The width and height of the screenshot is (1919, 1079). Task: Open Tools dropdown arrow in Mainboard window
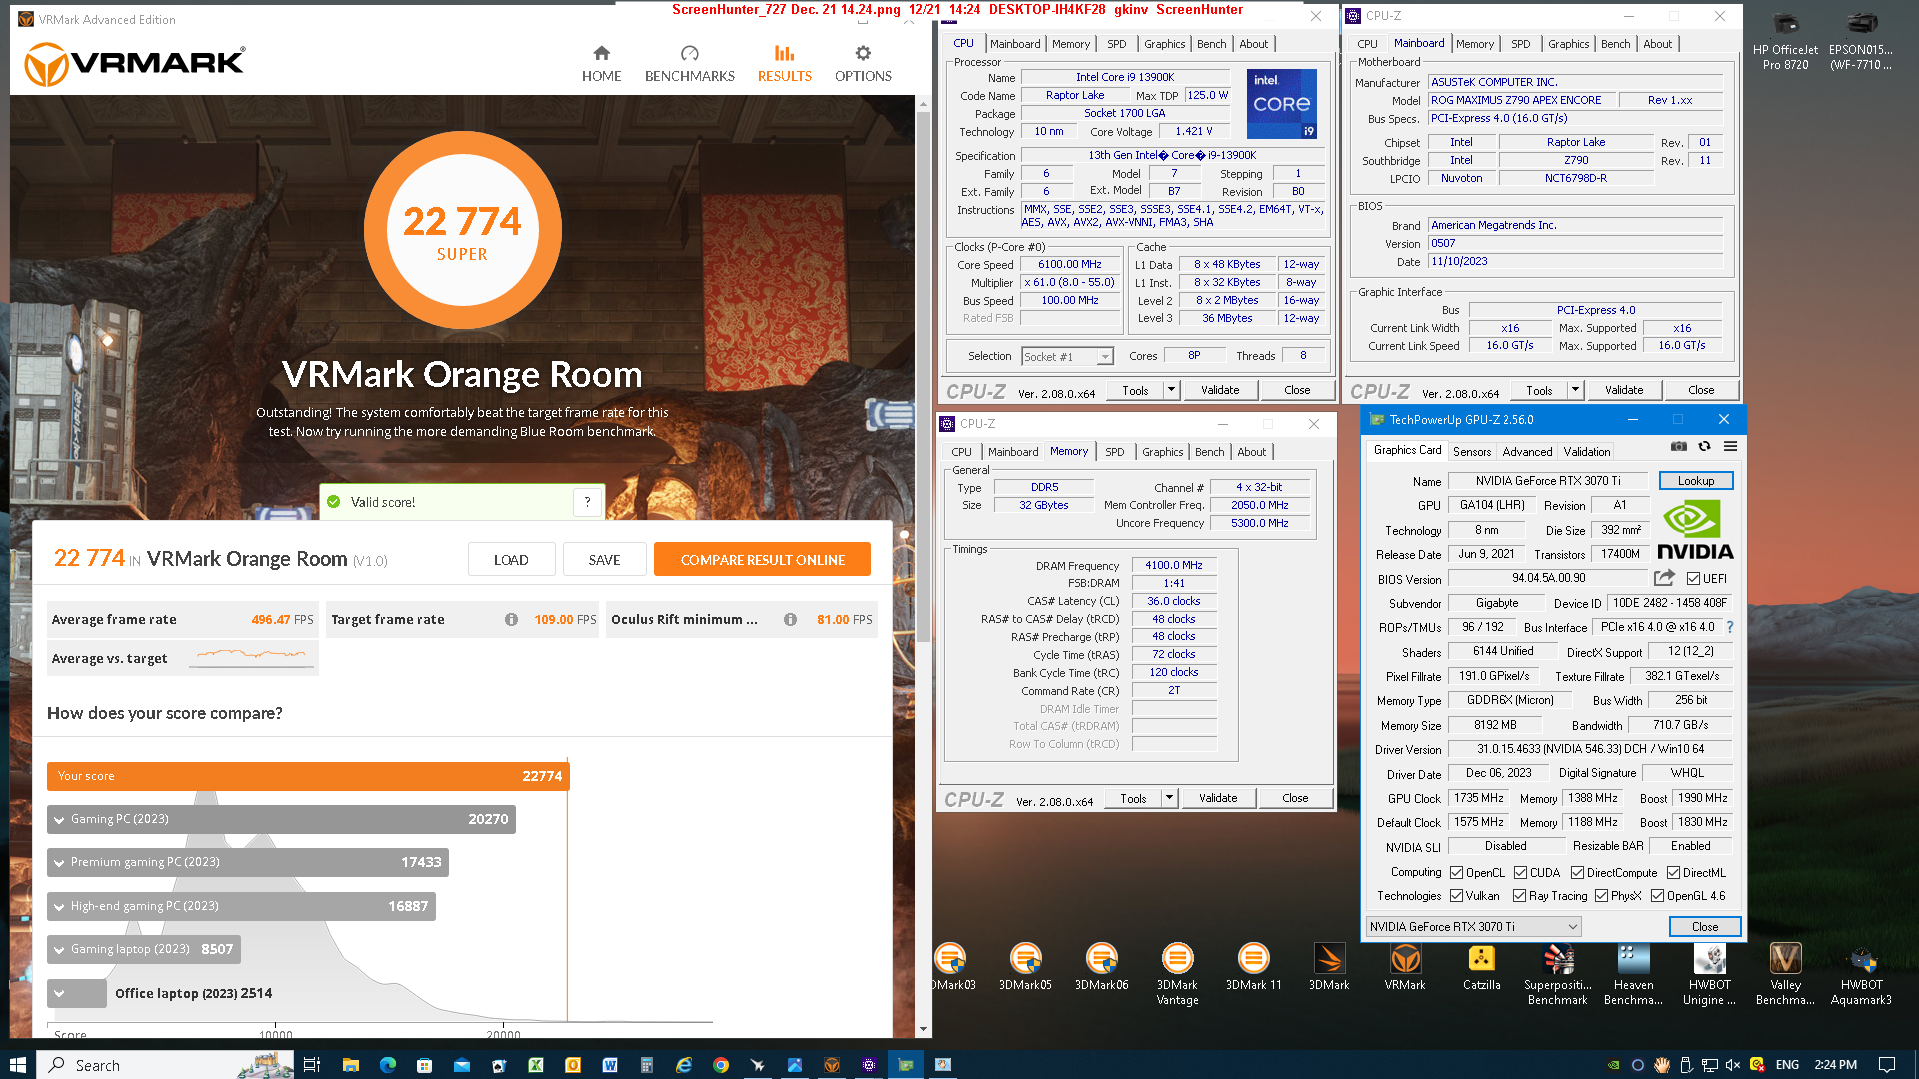point(1575,390)
